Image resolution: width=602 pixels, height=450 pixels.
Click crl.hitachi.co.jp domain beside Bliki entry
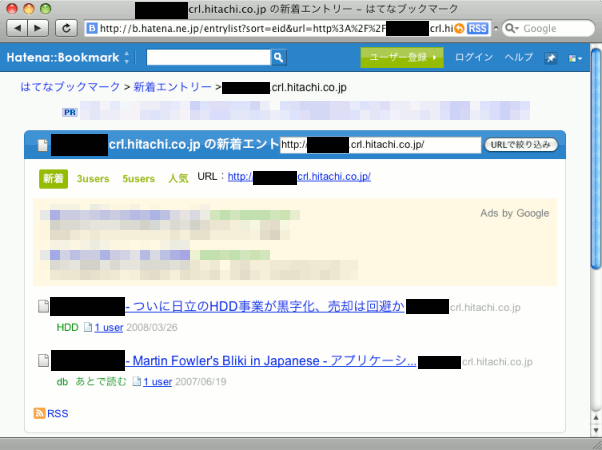click(x=497, y=362)
